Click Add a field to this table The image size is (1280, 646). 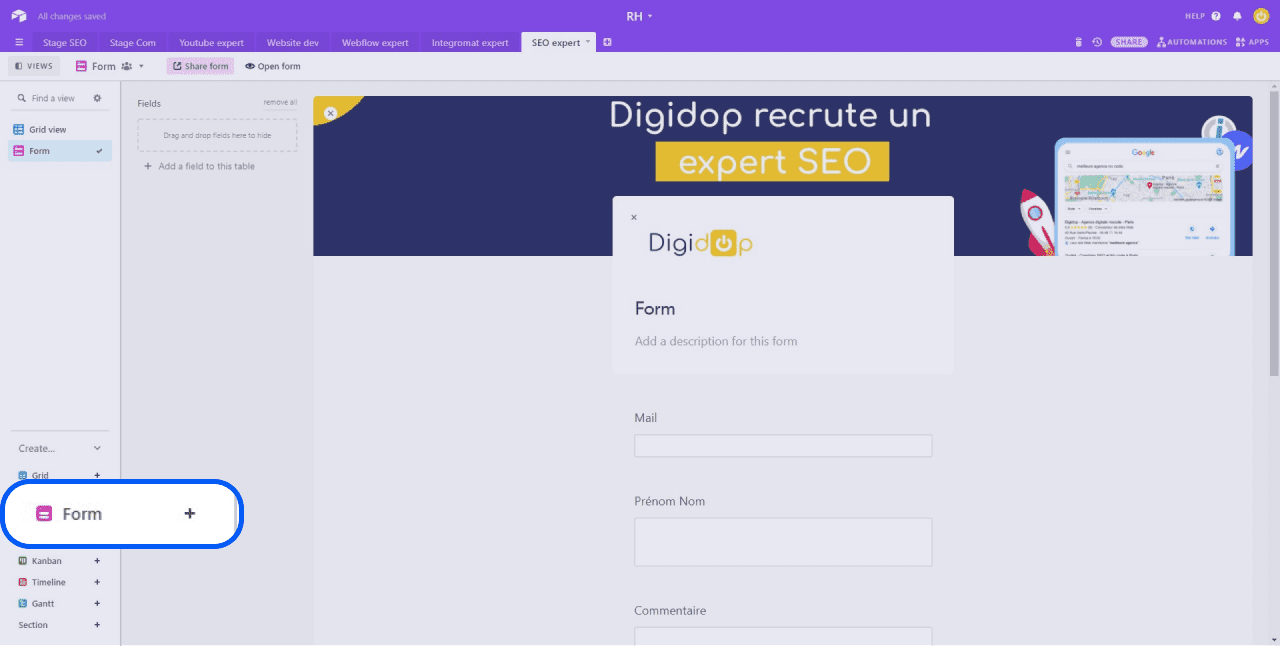tap(200, 166)
